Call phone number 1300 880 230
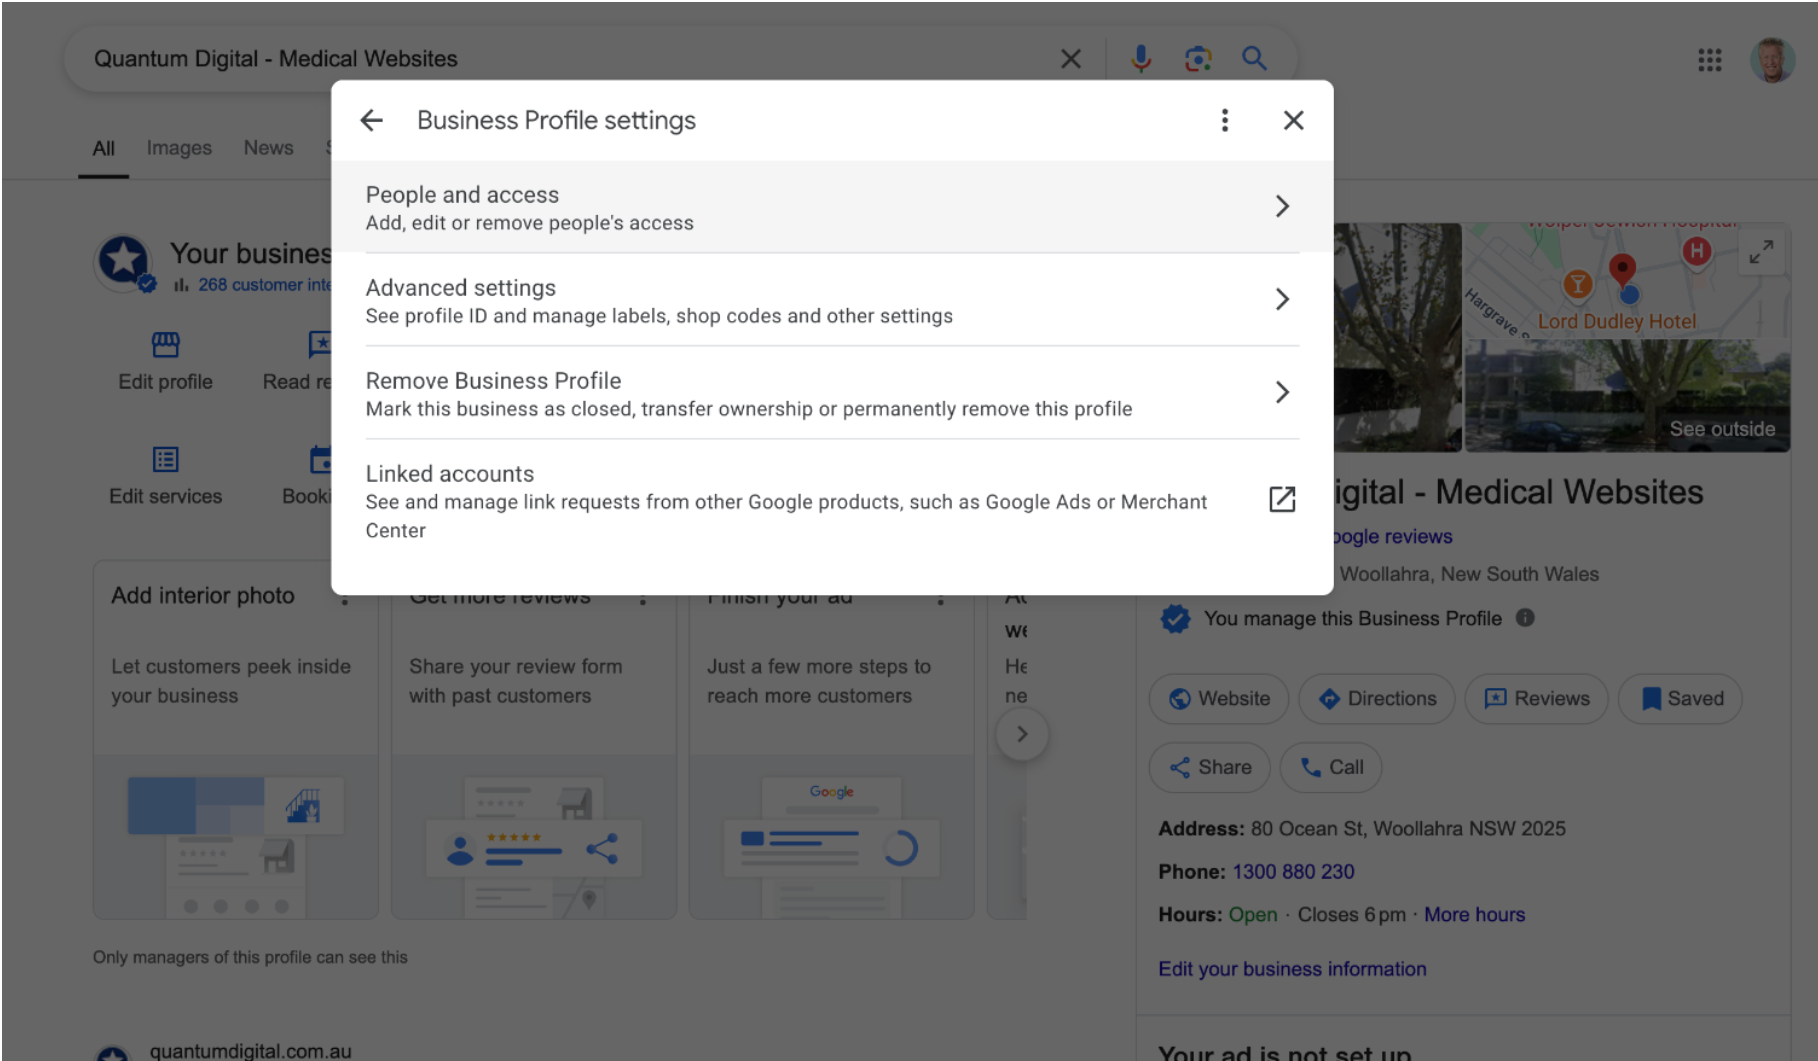This screenshot has height=1061, width=1818. [1293, 872]
